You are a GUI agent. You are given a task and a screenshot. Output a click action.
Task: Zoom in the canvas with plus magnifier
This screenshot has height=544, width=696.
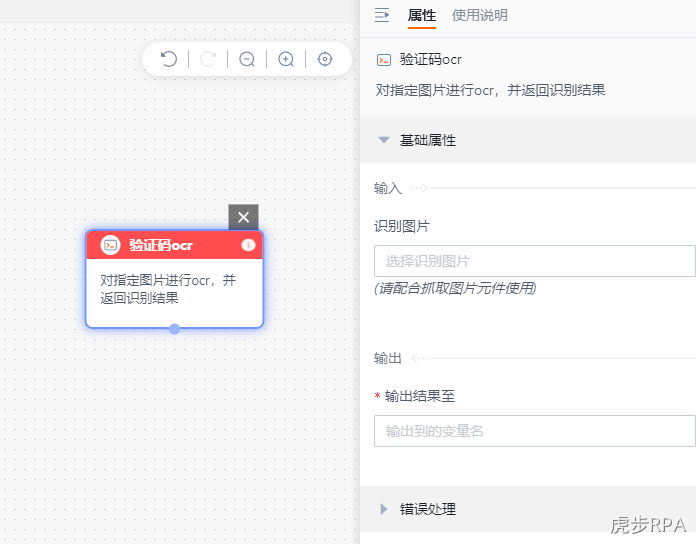pyautogui.click(x=286, y=59)
